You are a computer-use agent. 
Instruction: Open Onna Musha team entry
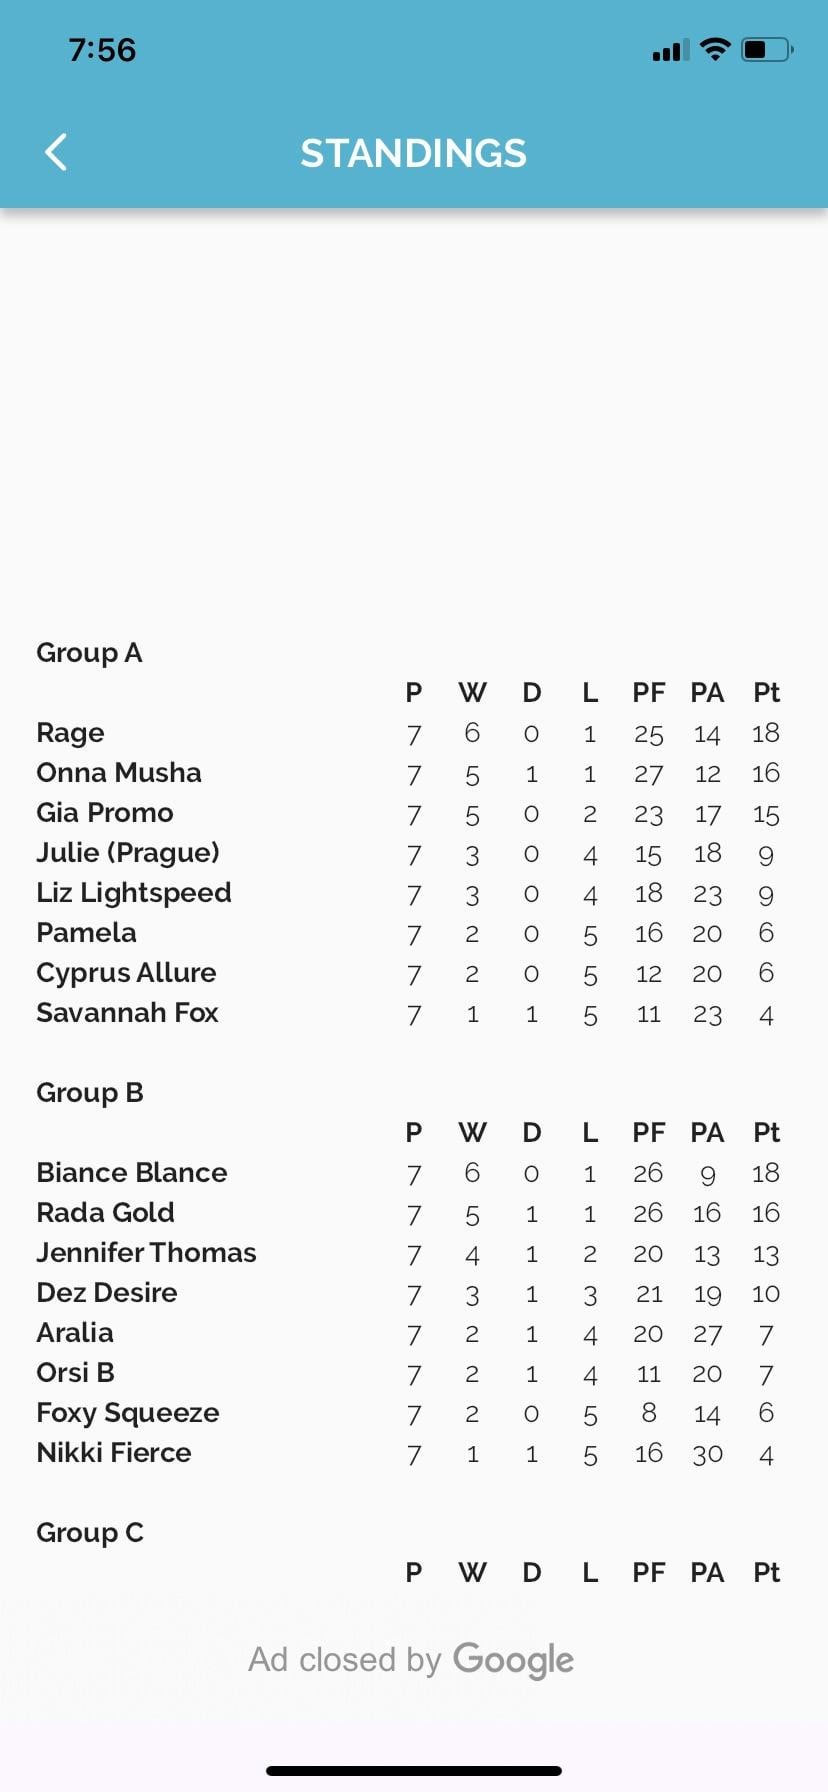pyautogui.click(x=119, y=773)
